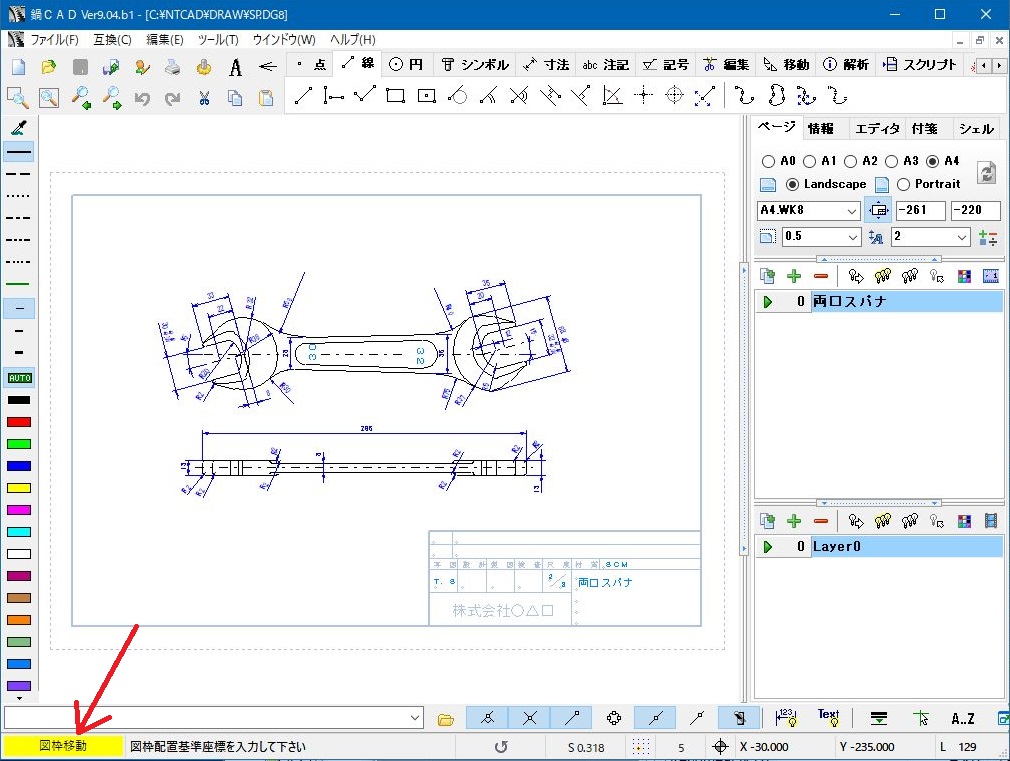Switch to the 寸法 tool tab
Screen dimensions: 1010x761
546,64
